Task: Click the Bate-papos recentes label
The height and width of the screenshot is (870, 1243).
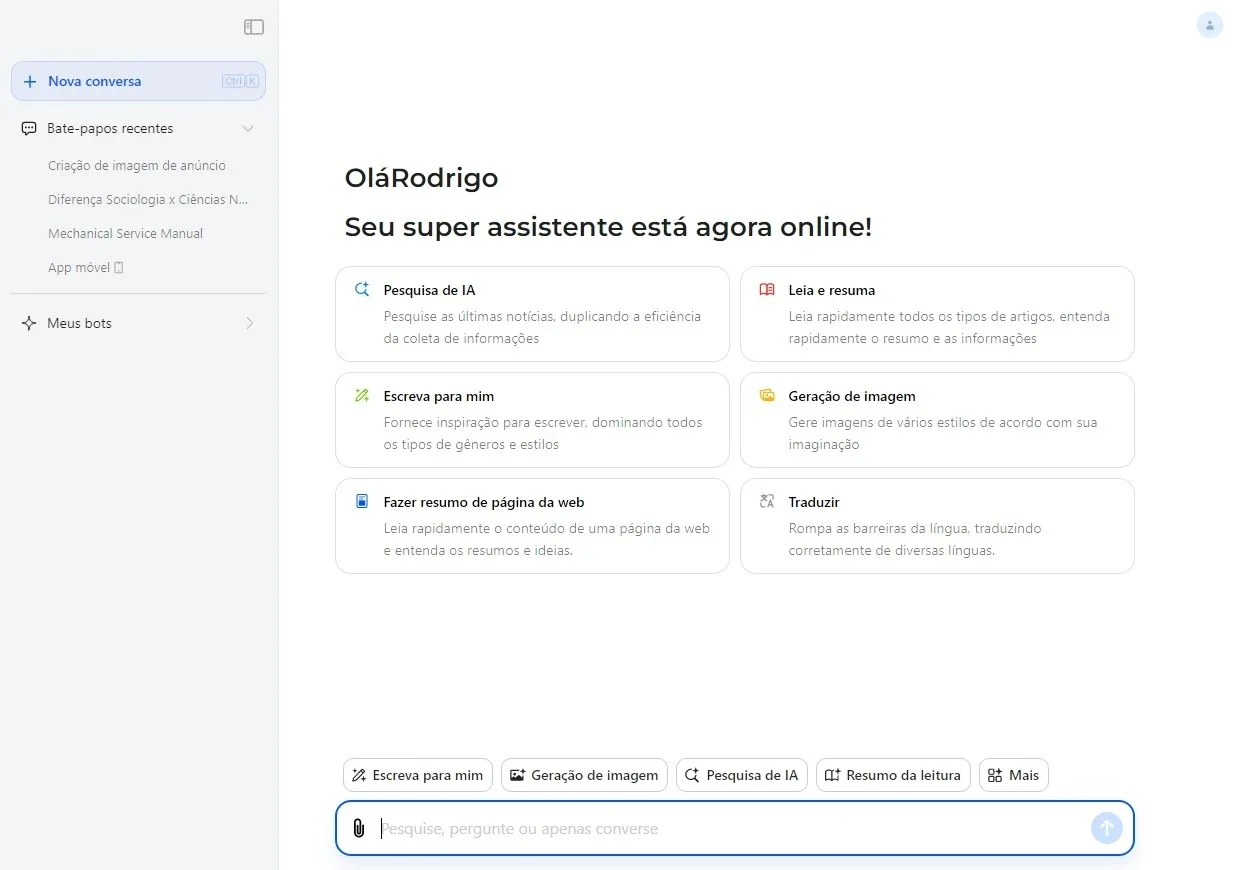Action: tap(110, 129)
